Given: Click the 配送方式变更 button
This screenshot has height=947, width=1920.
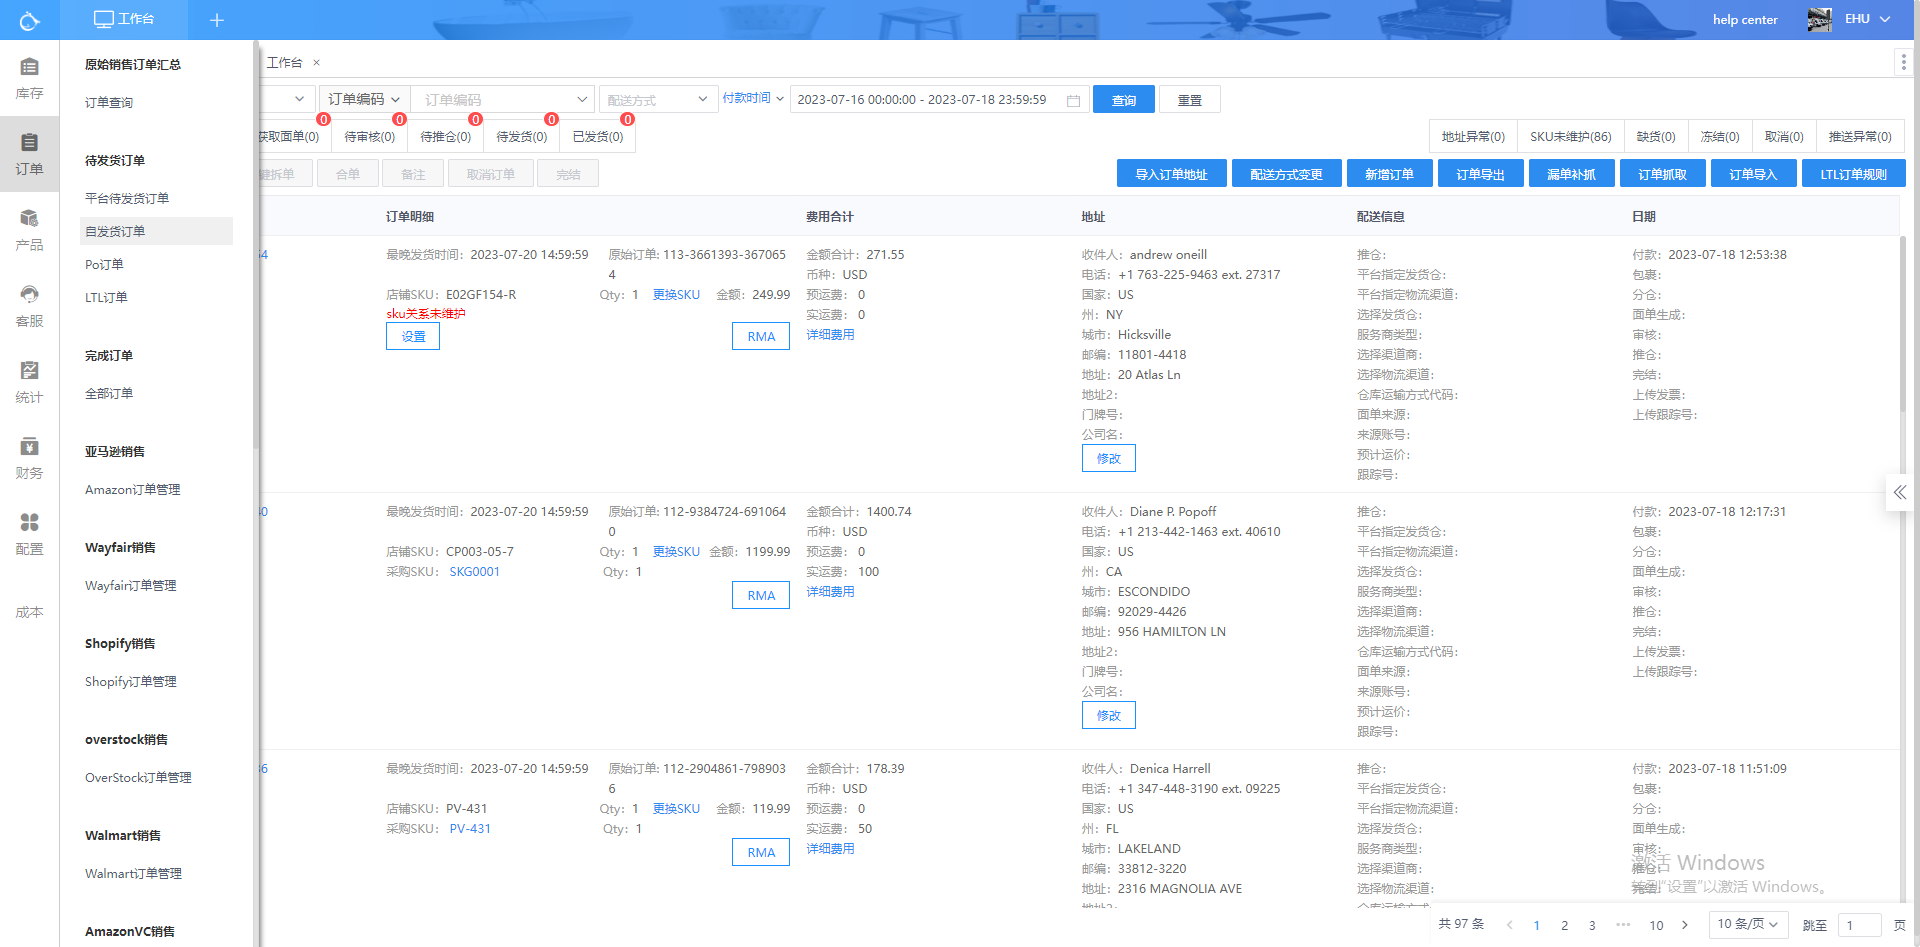Looking at the screenshot, I should tap(1286, 174).
